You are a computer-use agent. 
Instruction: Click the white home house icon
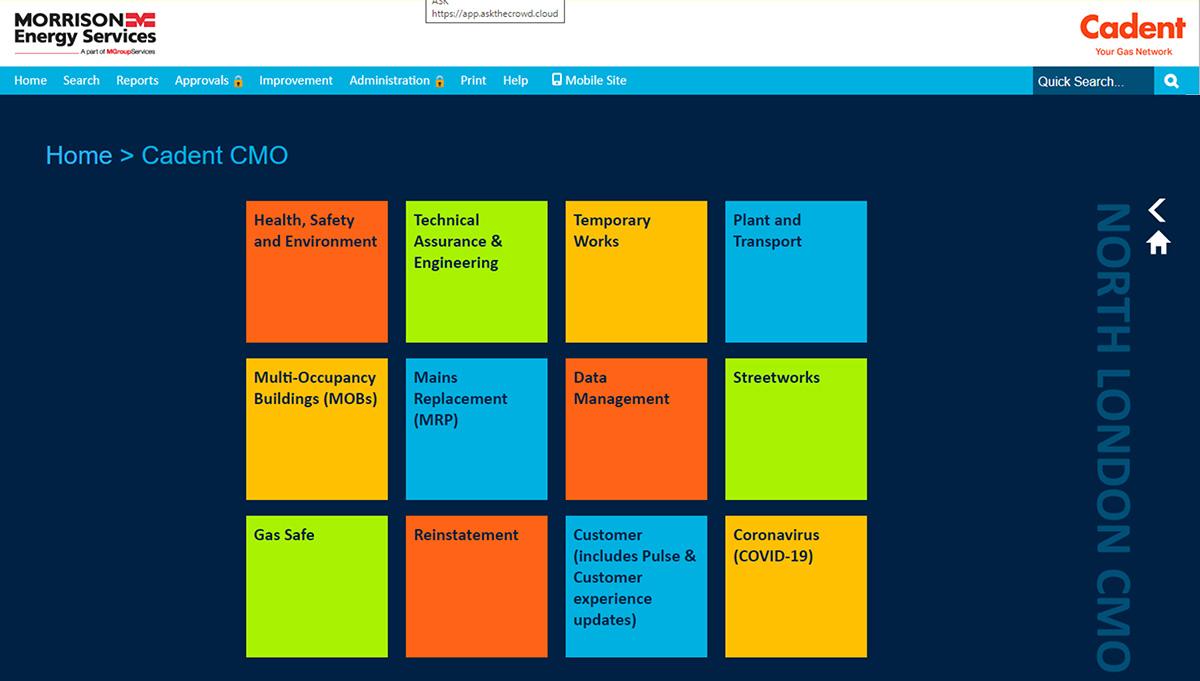pos(1158,243)
